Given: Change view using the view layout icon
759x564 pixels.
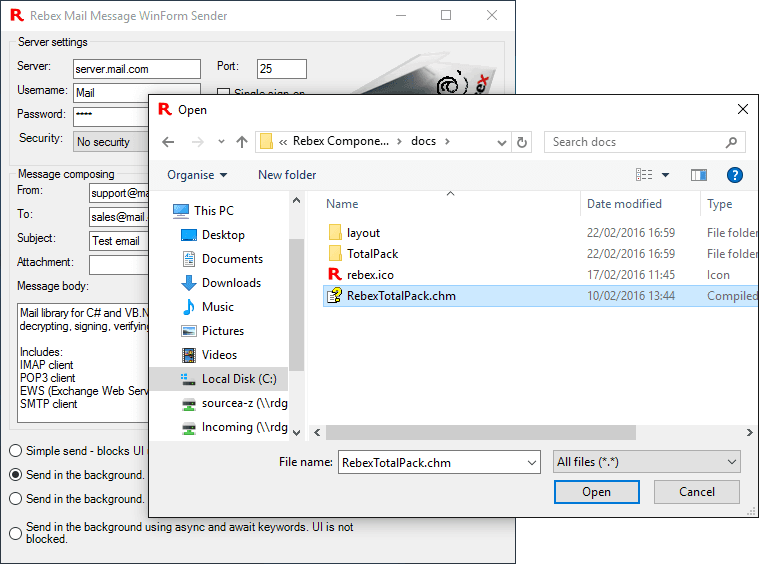Looking at the screenshot, I should (644, 175).
